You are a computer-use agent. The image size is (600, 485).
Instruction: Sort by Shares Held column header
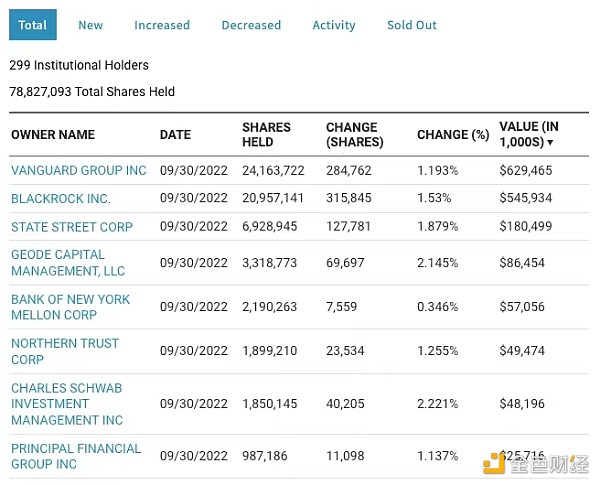pos(266,135)
